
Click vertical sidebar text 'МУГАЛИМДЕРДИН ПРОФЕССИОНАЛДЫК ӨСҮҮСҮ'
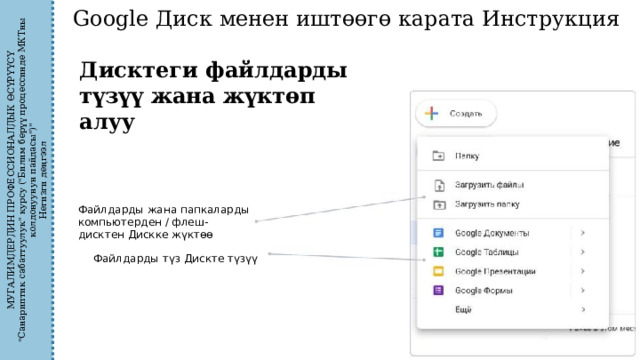coord(11,180)
